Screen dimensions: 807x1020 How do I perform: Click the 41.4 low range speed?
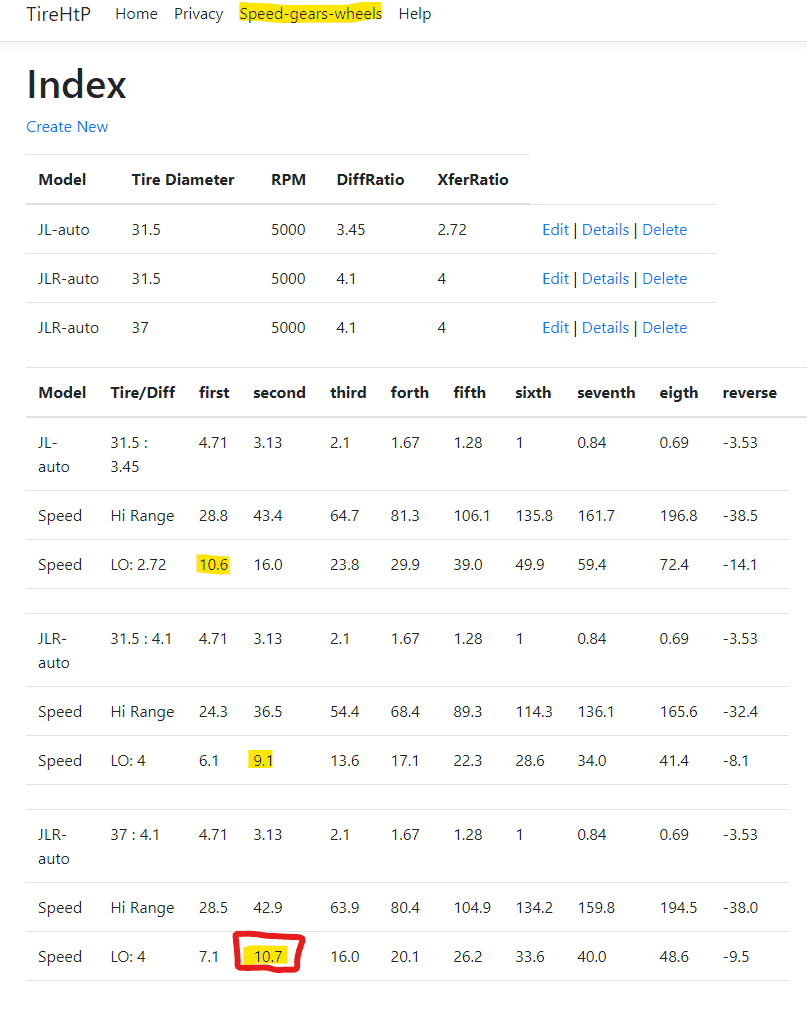[674, 760]
